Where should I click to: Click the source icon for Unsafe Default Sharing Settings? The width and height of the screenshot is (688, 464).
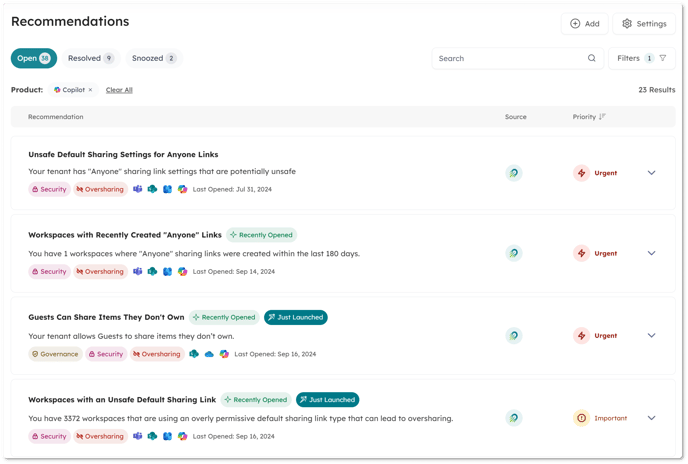[513, 173]
